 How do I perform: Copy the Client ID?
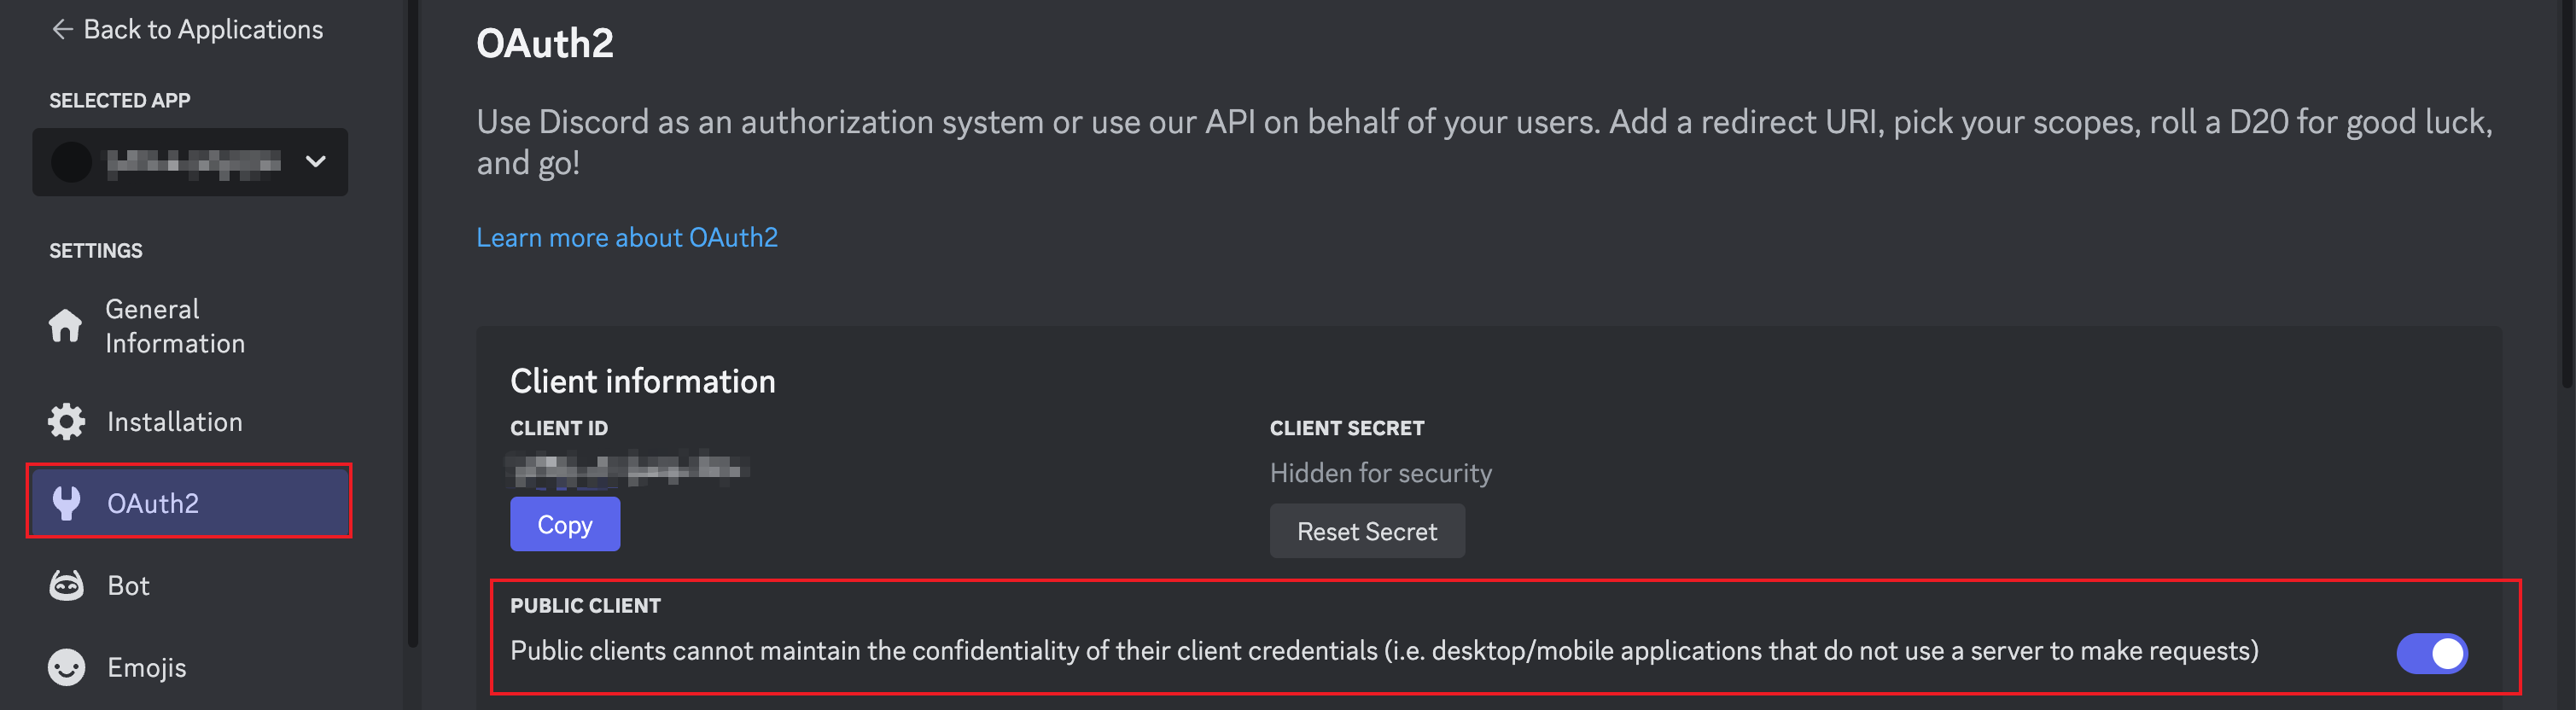tap(564, 523)
